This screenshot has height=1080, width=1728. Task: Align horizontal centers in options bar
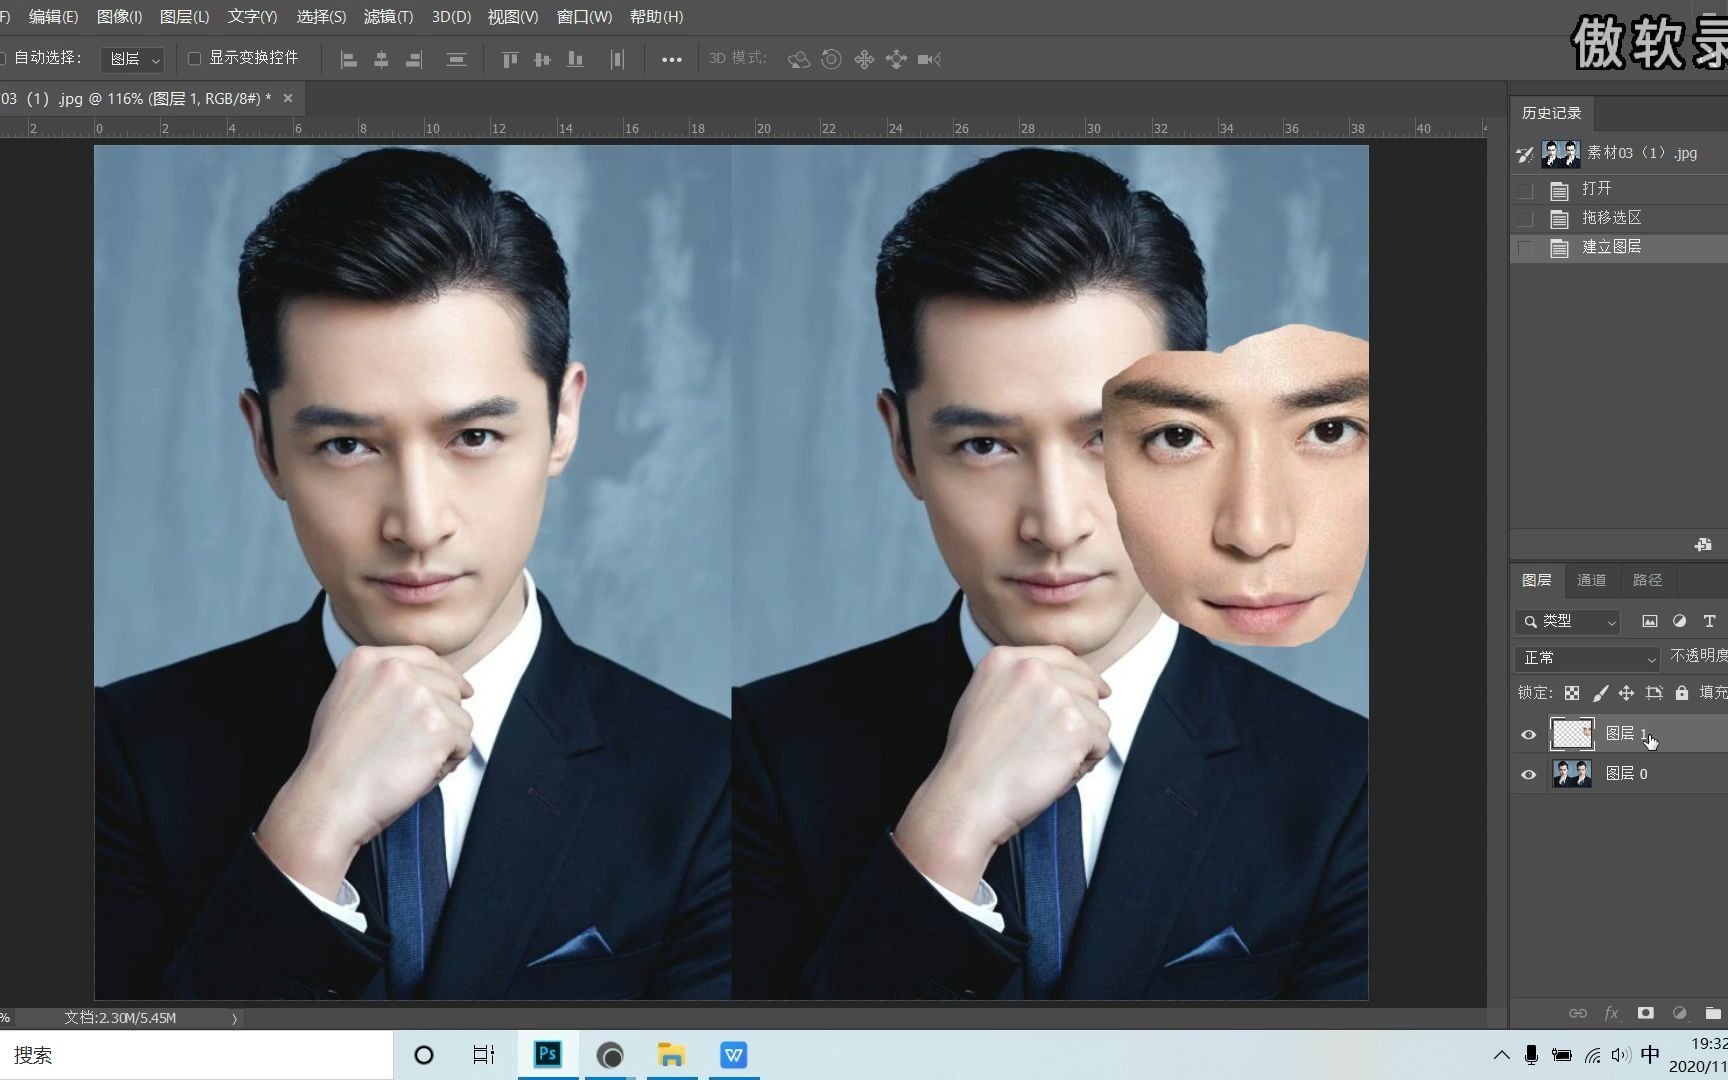coord(381,60)
